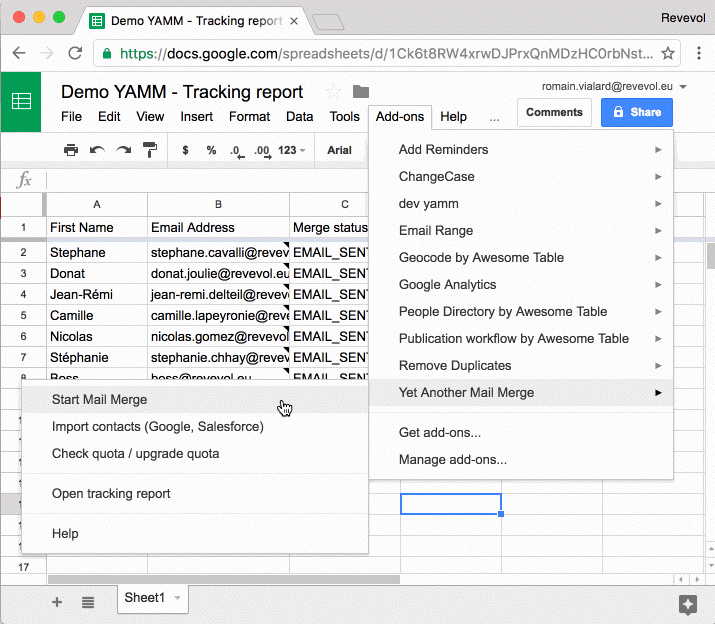
Task: Click the Print icon in the toolbar
Action: pyautogui.click(x=71, y=150)
